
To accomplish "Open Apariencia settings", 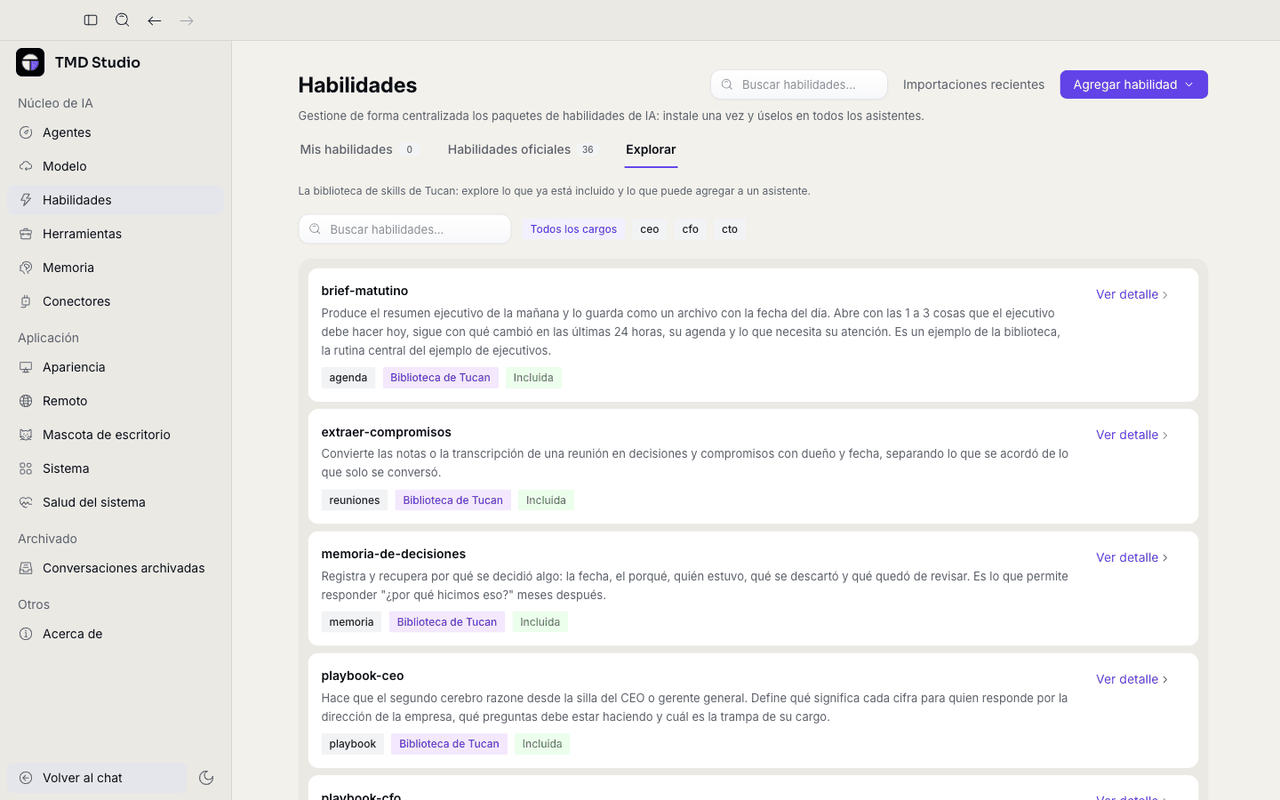I will pyautogui.click(x=116, y=367).
